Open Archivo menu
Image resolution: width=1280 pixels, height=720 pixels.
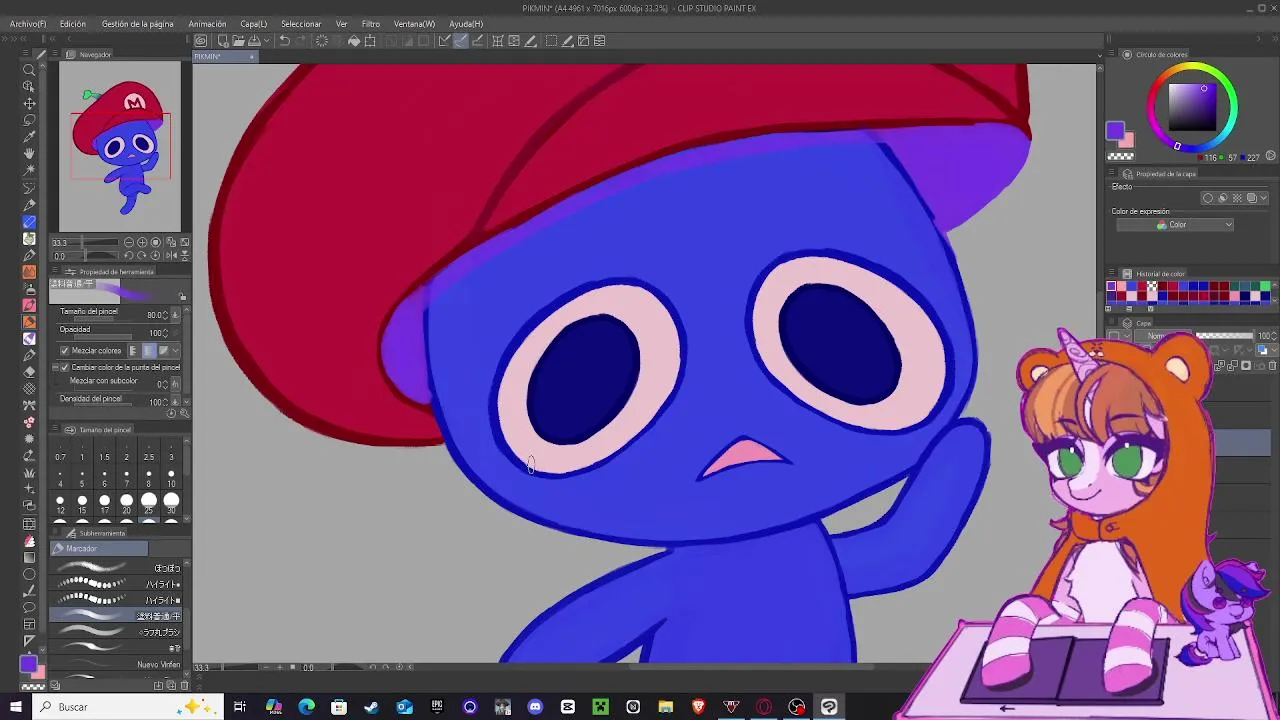tap(28, 23)
